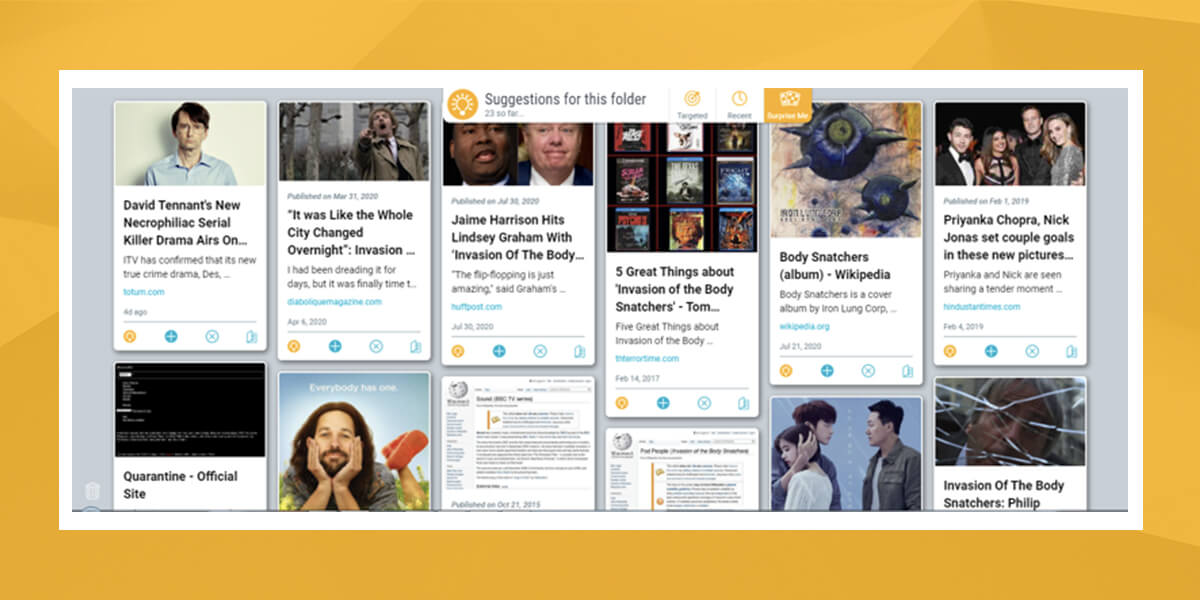Click the David Tennant portrait thumbnail

coord(190,143)
